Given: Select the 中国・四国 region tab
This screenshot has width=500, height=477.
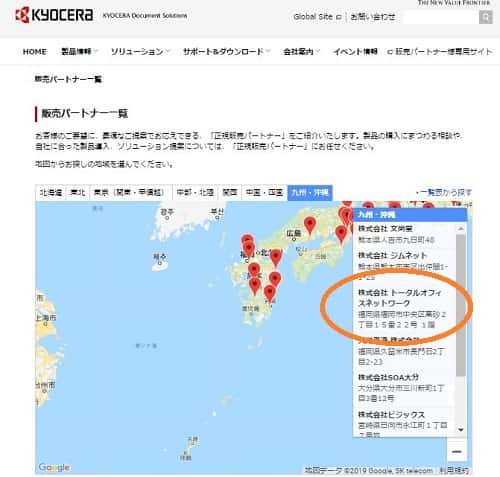Looking at the screenshot, I should pyautogui.click(x=264, y=192).
